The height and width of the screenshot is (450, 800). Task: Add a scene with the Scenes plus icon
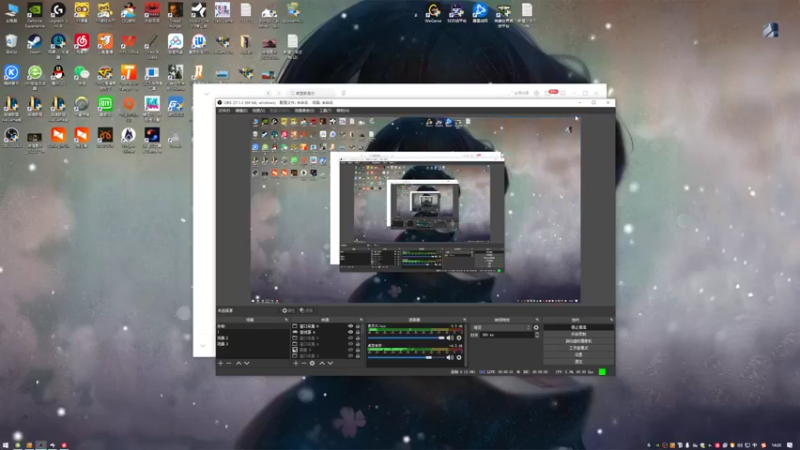(x=220, y=363)
